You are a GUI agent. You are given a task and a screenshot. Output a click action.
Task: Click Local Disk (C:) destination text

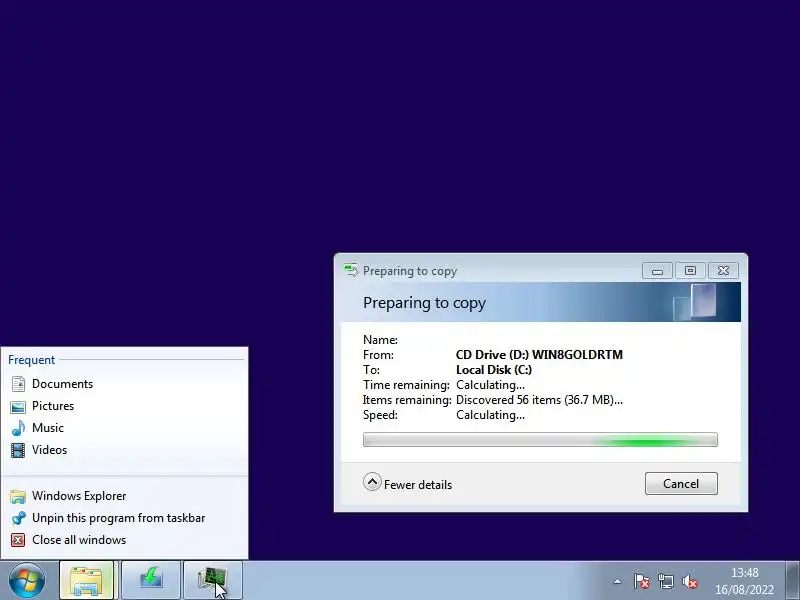(494, 369)
